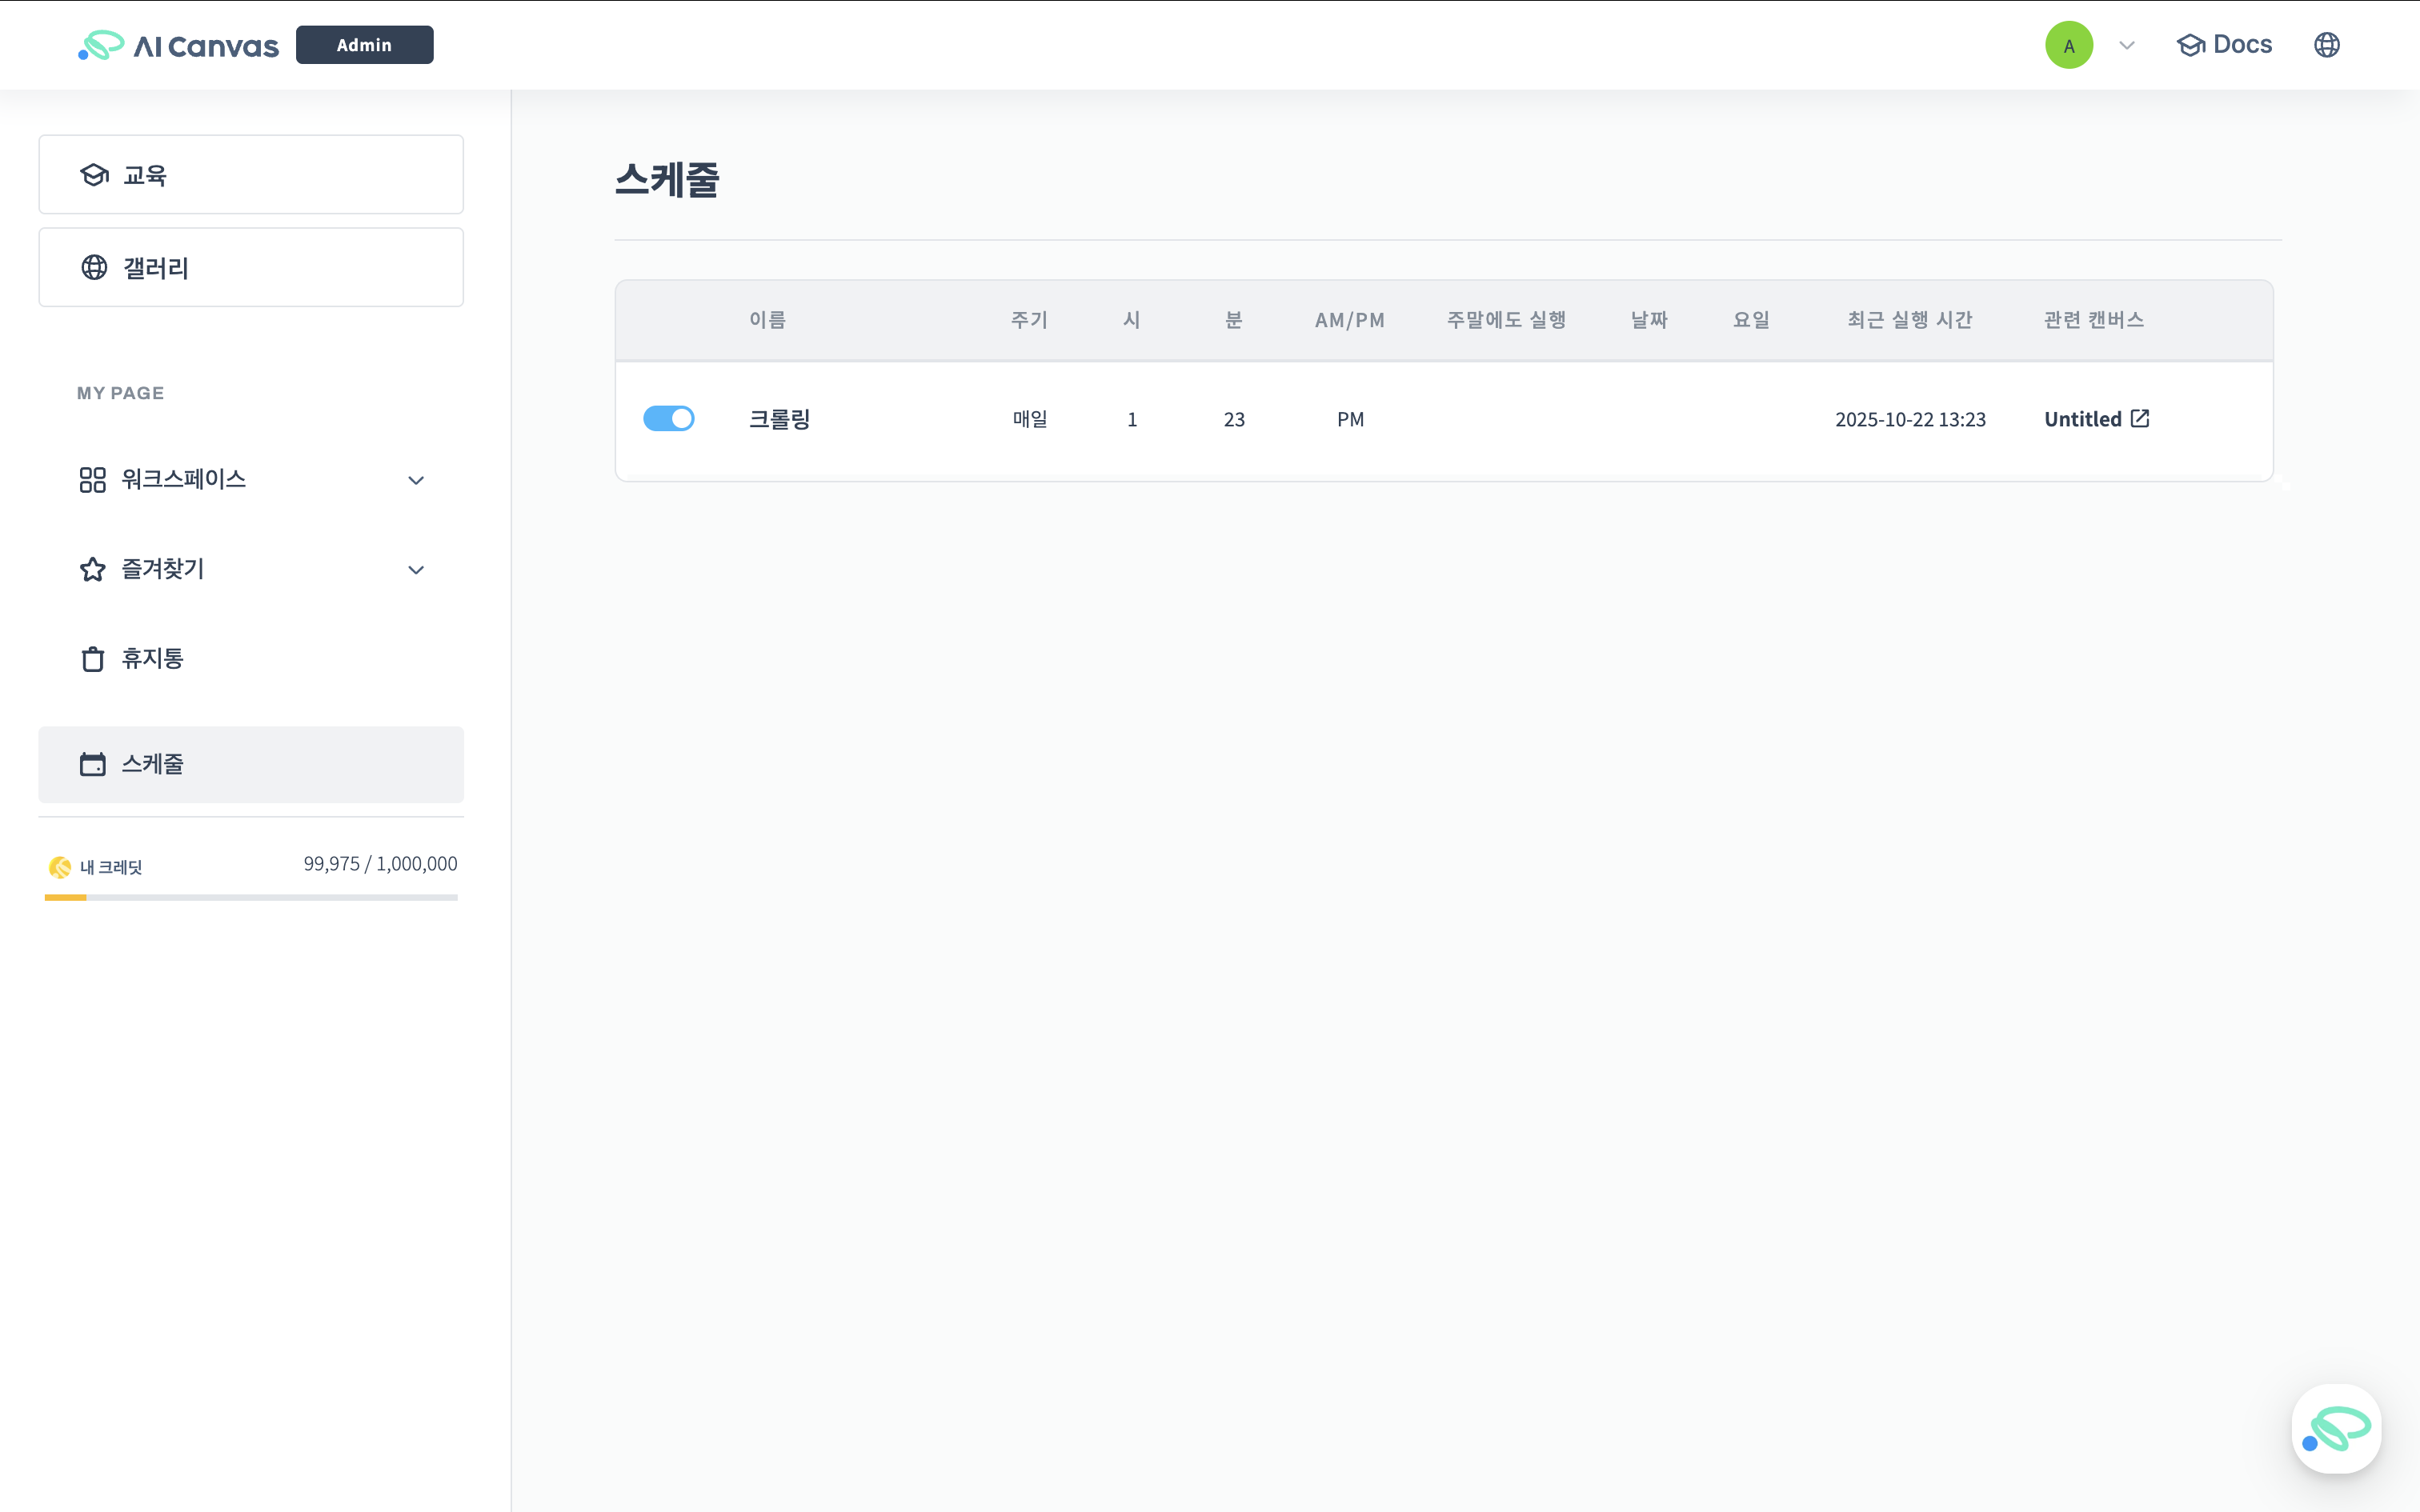The image size is (2420, 1512).
Task: Expand the 즐겨찾기 chevron
Action: coord(416,570)
